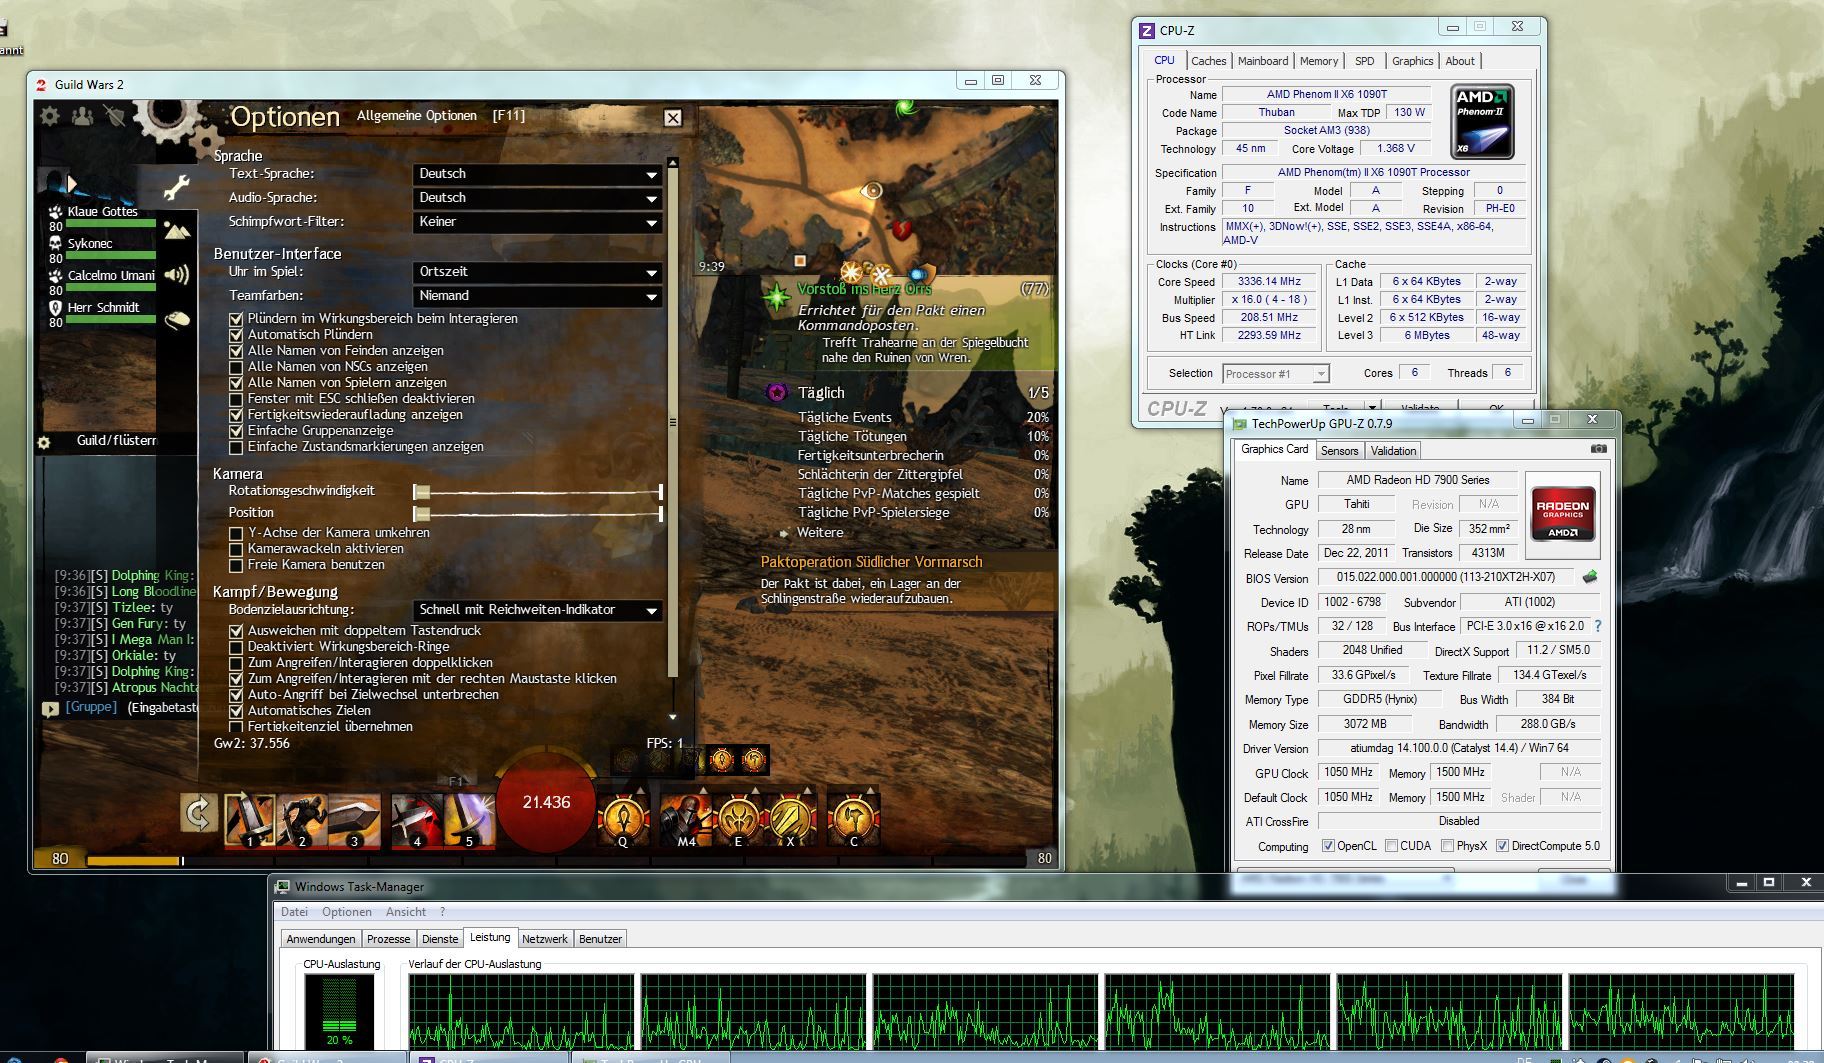Image resolution: width=1824 pixels, height=1063 pixels.
Task: Open the Text-Sprache dropdown
Action: coord(538,174)
